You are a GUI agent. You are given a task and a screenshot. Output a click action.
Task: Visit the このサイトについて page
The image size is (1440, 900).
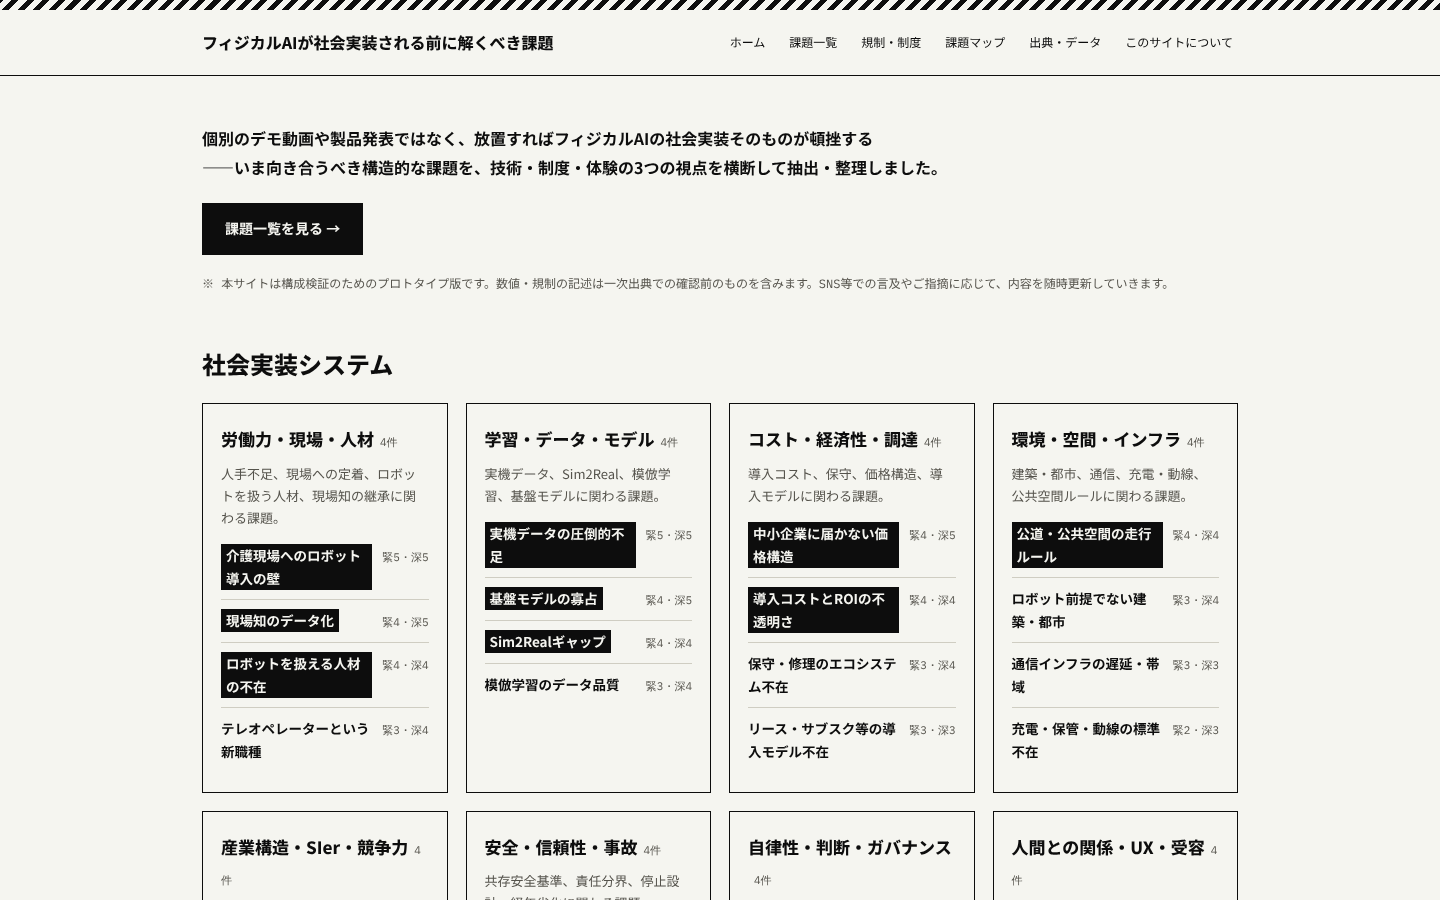tap(1179, 42)
